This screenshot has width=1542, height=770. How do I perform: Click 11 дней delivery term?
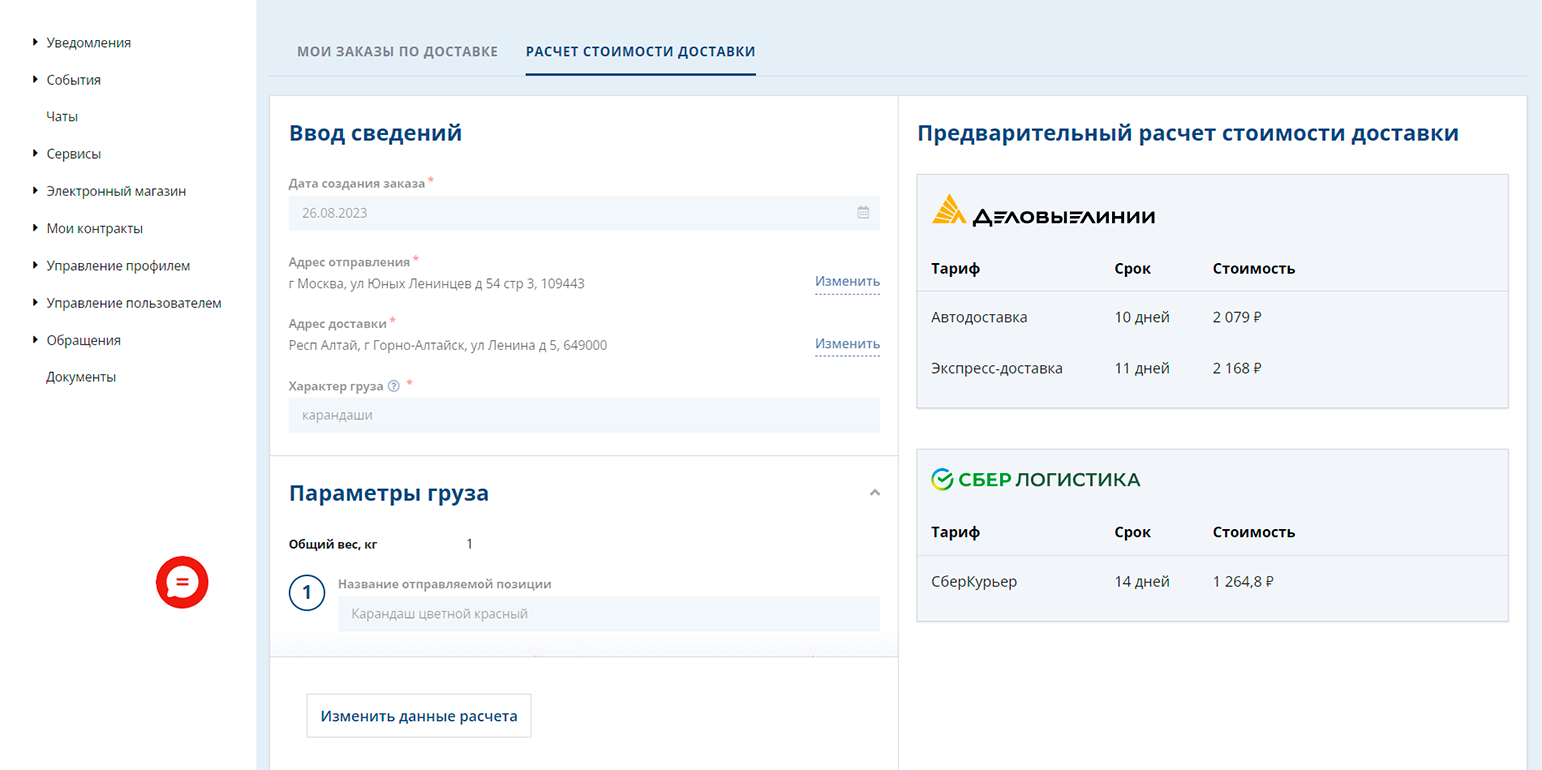click(x=1142, y=368)
